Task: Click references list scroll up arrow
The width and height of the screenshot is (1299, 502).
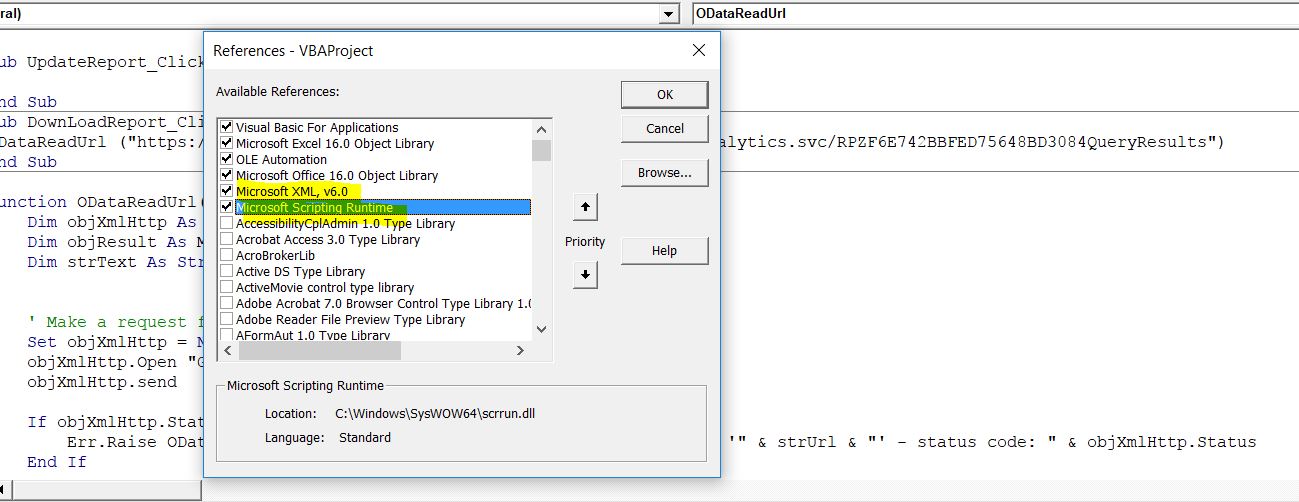Action: 542,129
